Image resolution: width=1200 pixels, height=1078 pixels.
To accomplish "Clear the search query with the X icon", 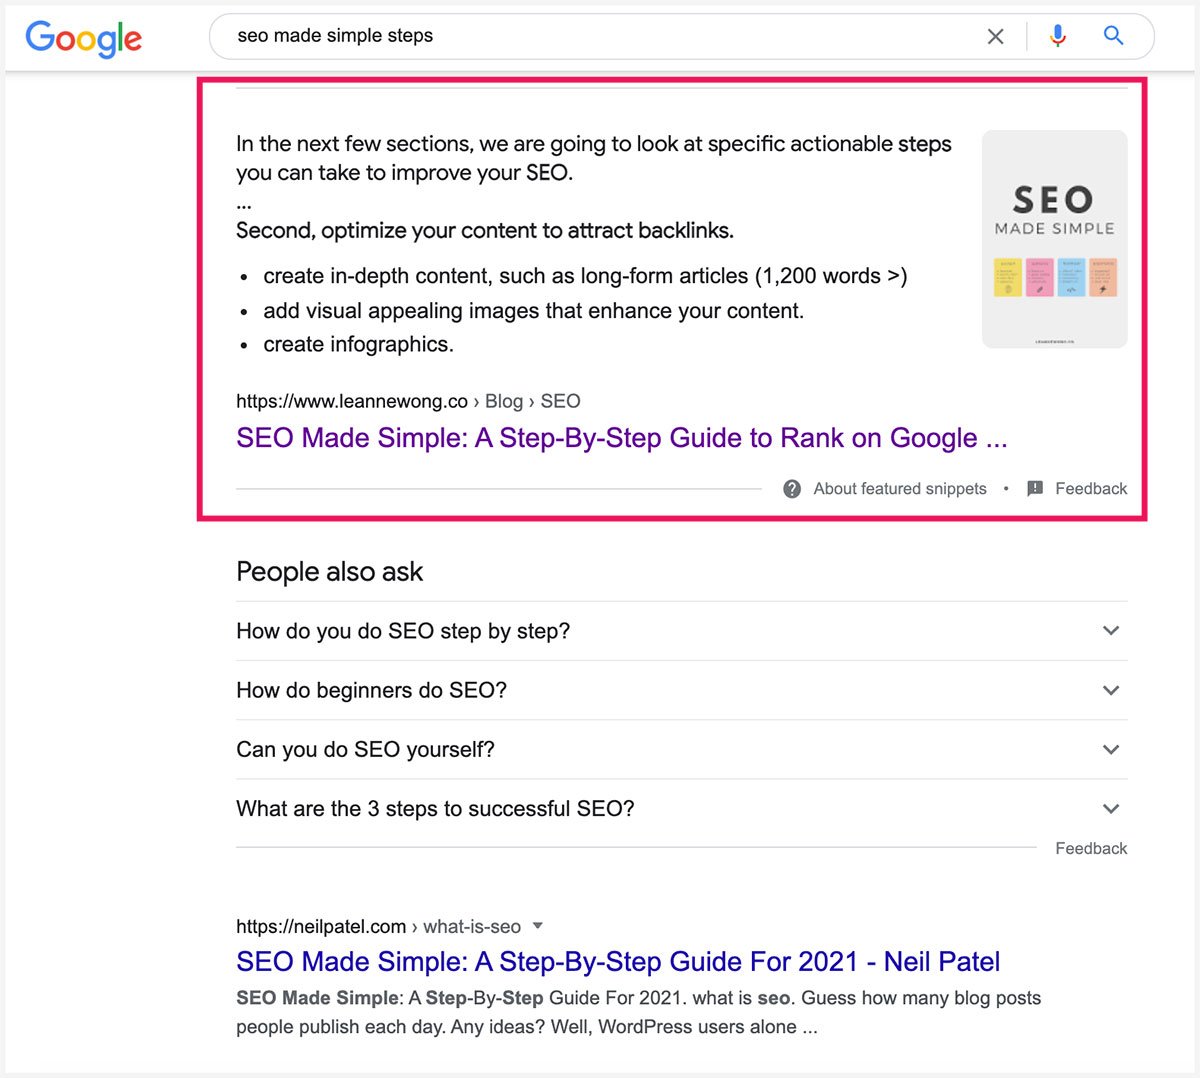I will [x=996, y=36].
